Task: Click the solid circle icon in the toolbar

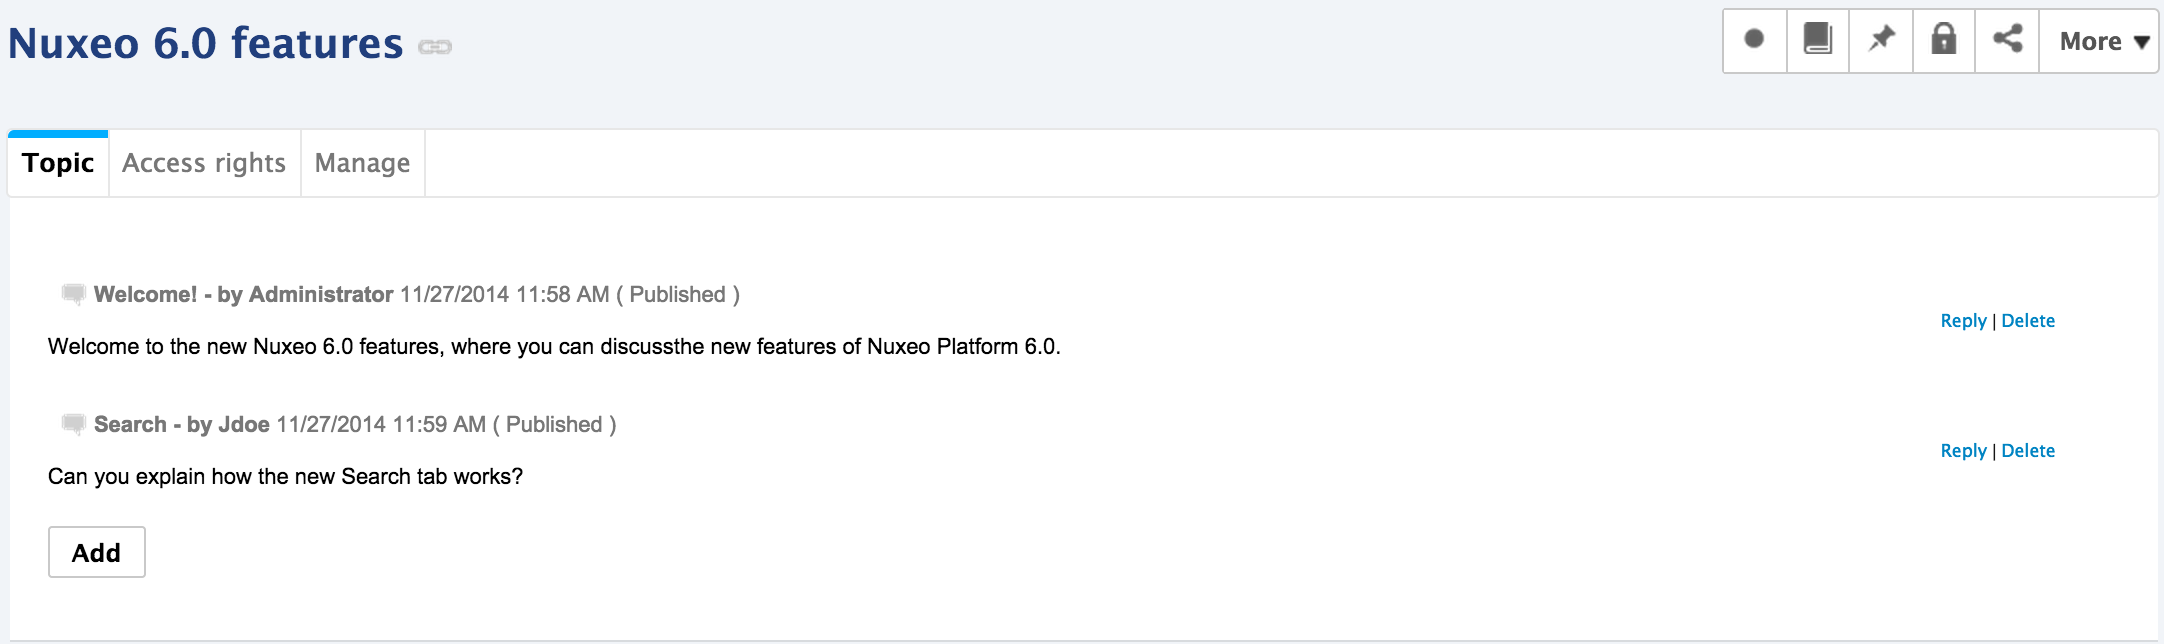Action: point(1754,40)
